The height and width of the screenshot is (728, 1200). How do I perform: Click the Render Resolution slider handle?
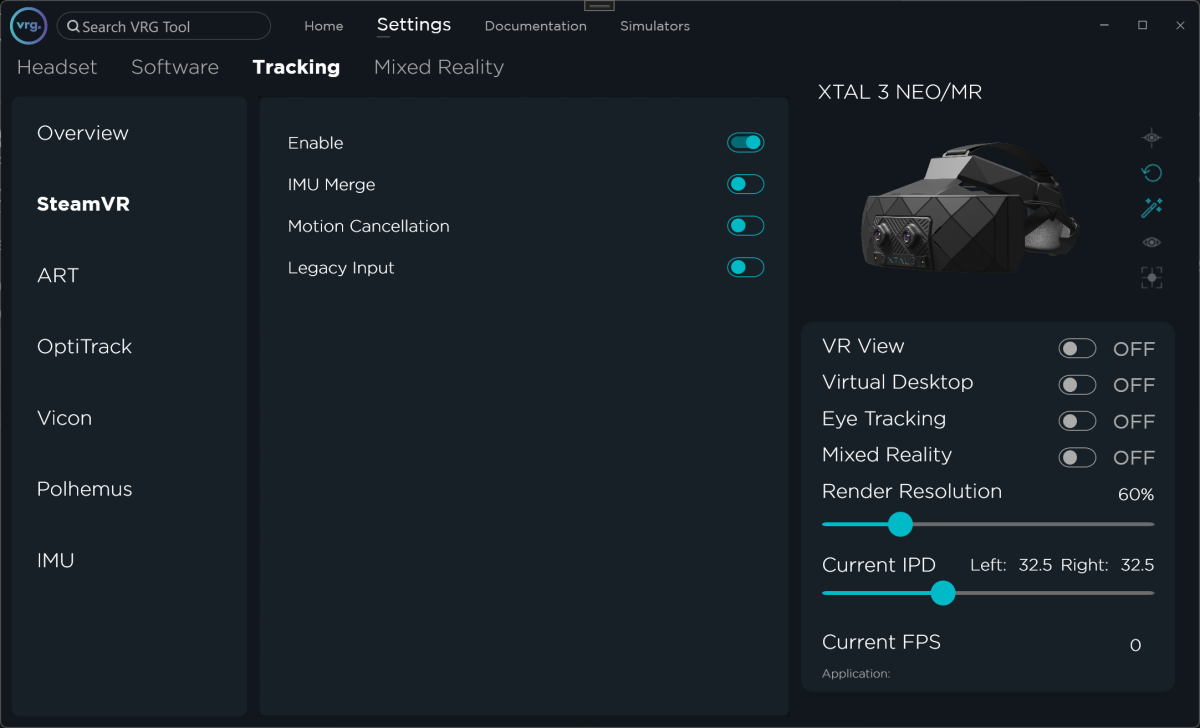pos(901,524)
